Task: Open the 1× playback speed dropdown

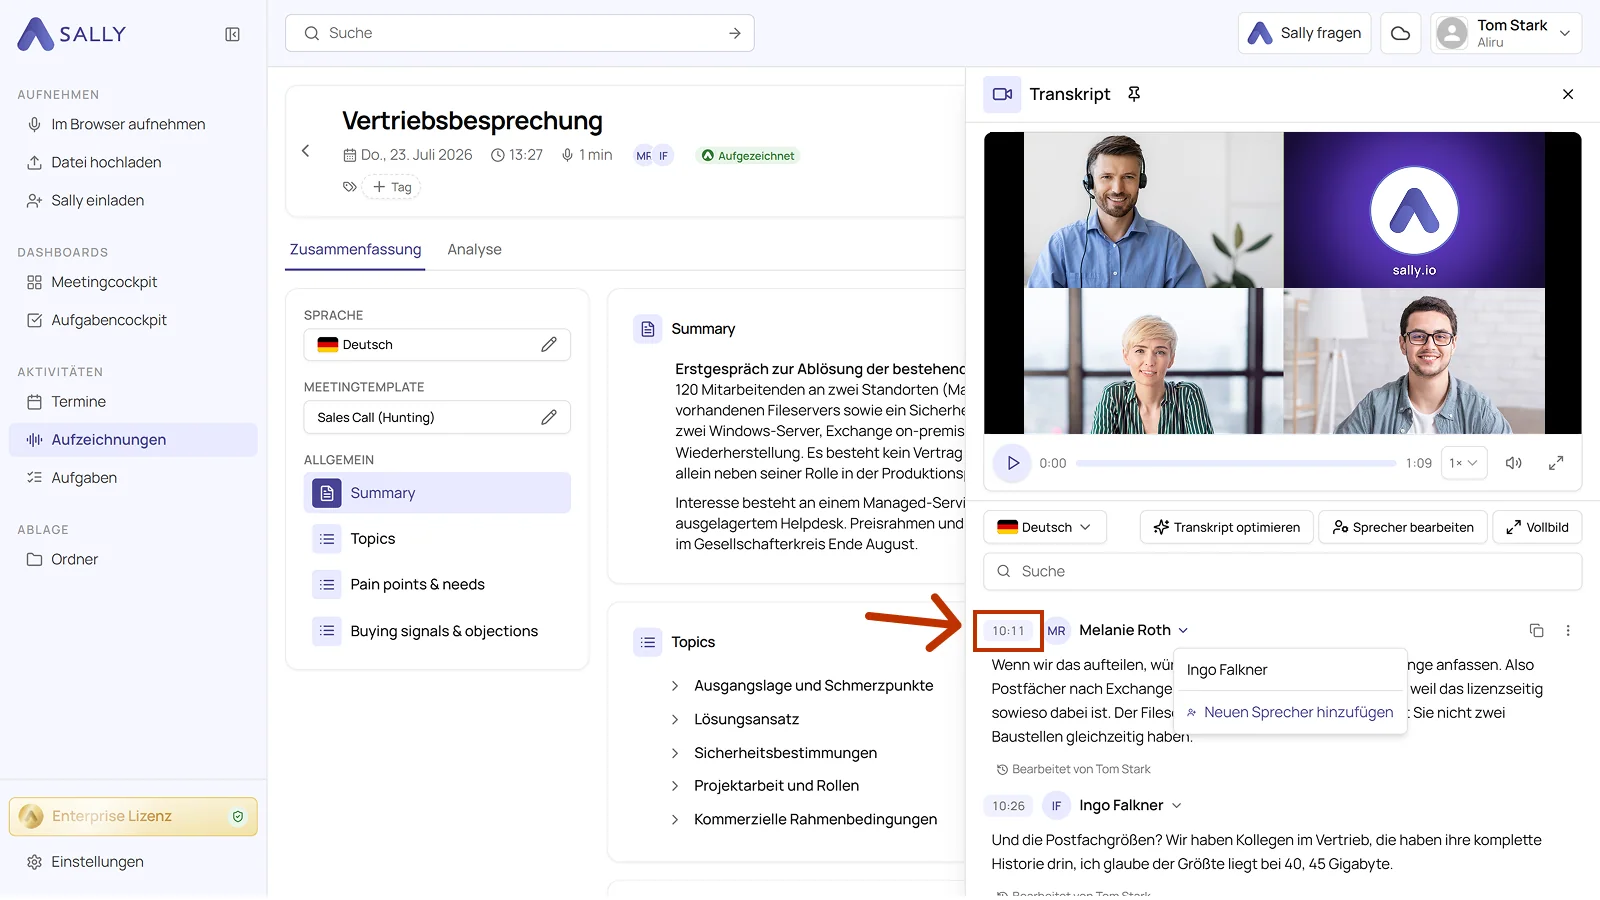Action: click(1463, 463)
